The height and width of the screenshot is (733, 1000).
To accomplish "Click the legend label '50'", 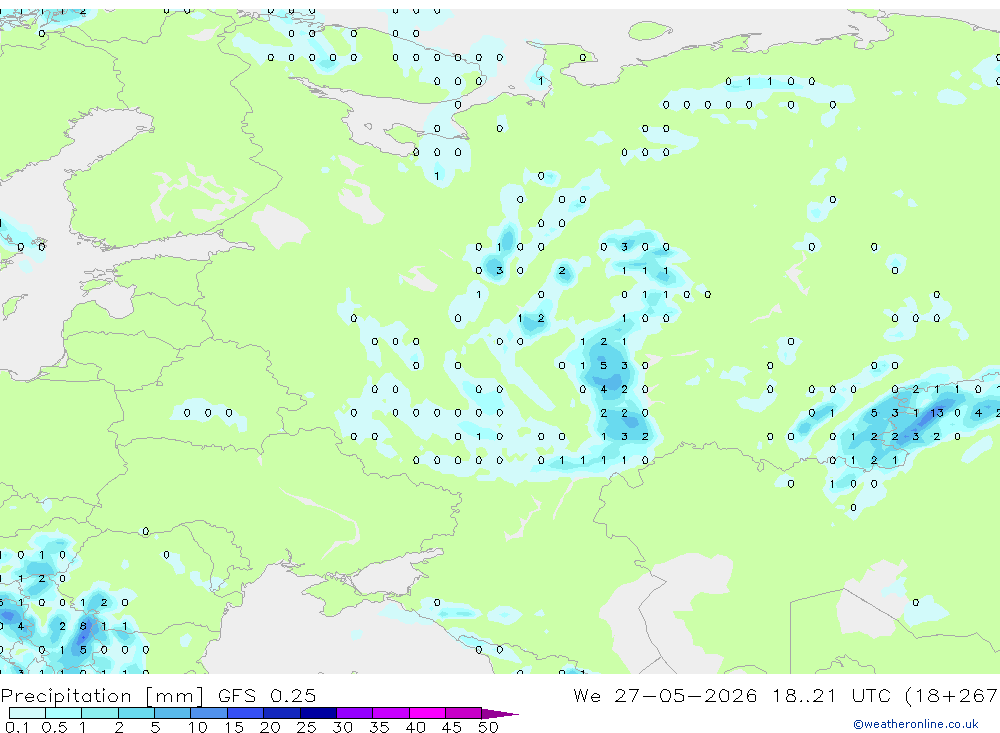I will pos(488,727).
